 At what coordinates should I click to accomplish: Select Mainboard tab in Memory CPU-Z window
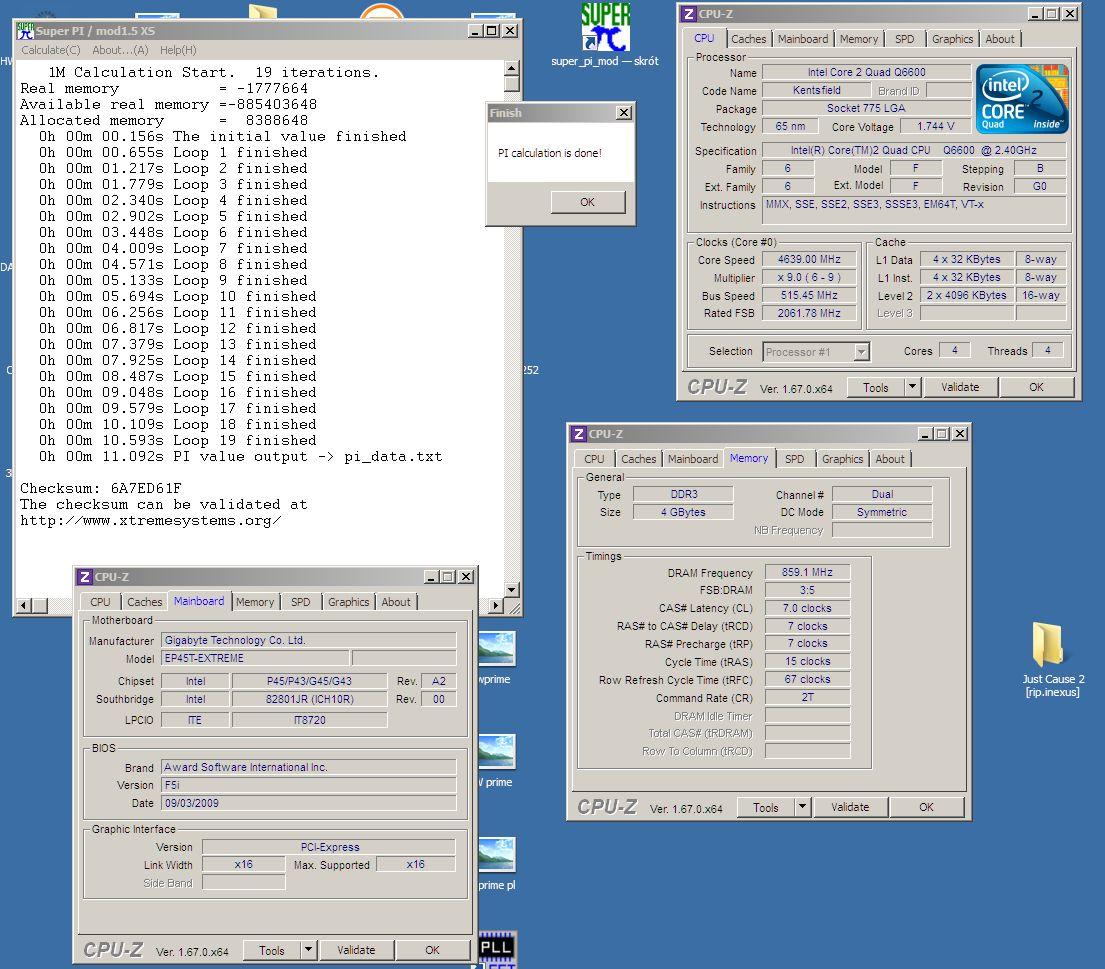coord(693,459)
